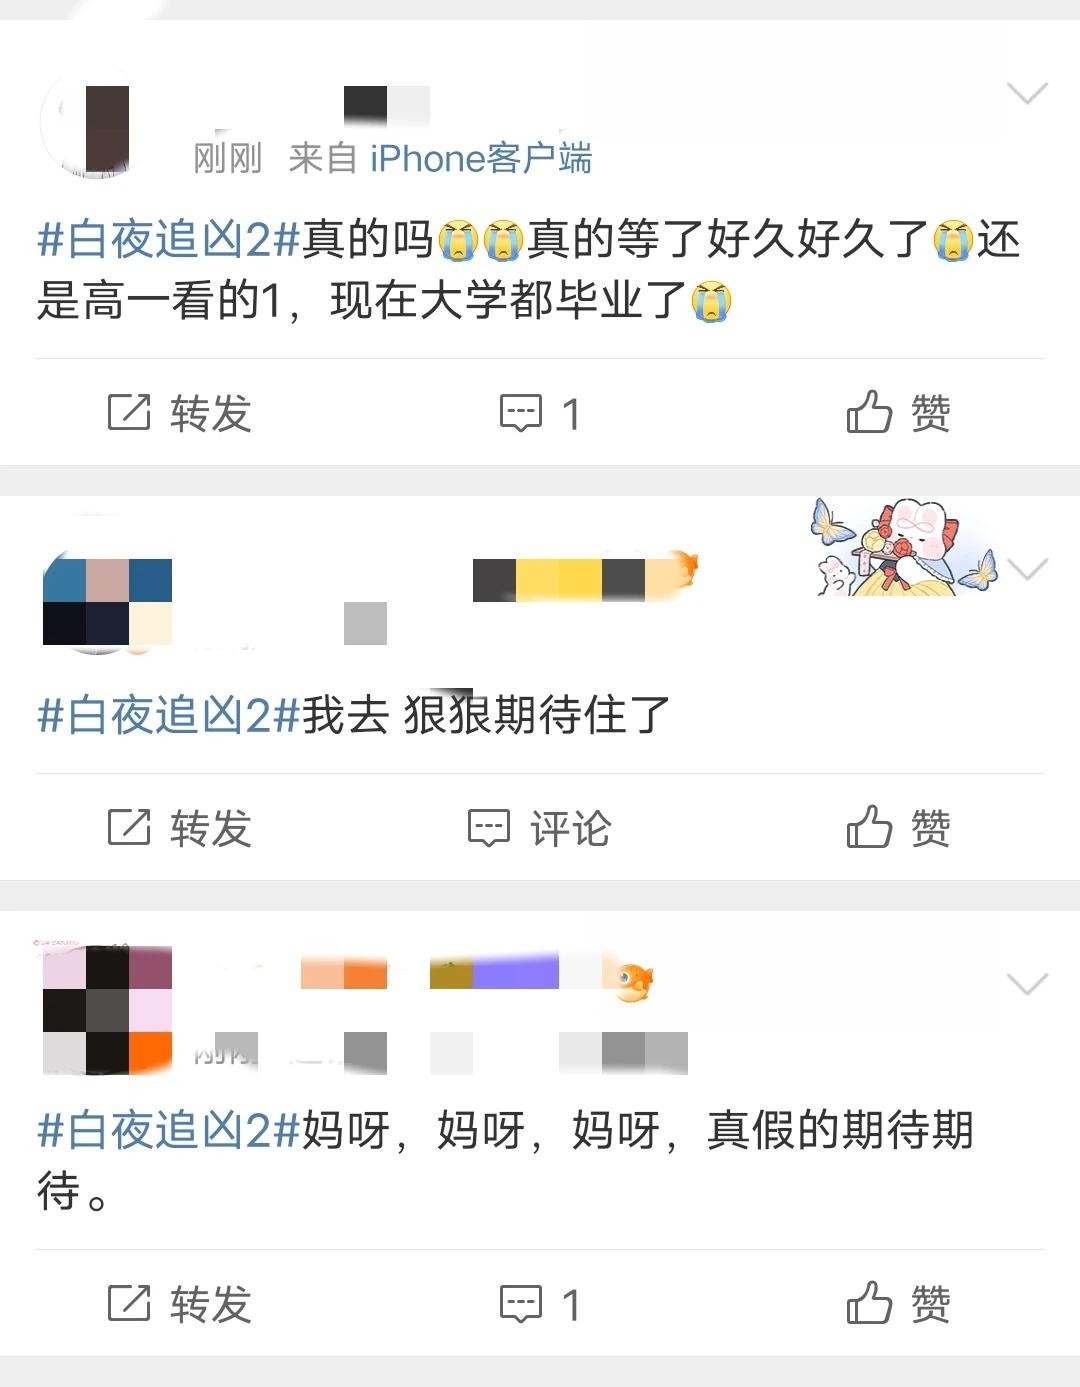Image resolution: width=1080 pixels, height=1387 pixels.
Task: Tap the iPhone客户端 source link
Action: pyautogui.click(x=481, y=158)
